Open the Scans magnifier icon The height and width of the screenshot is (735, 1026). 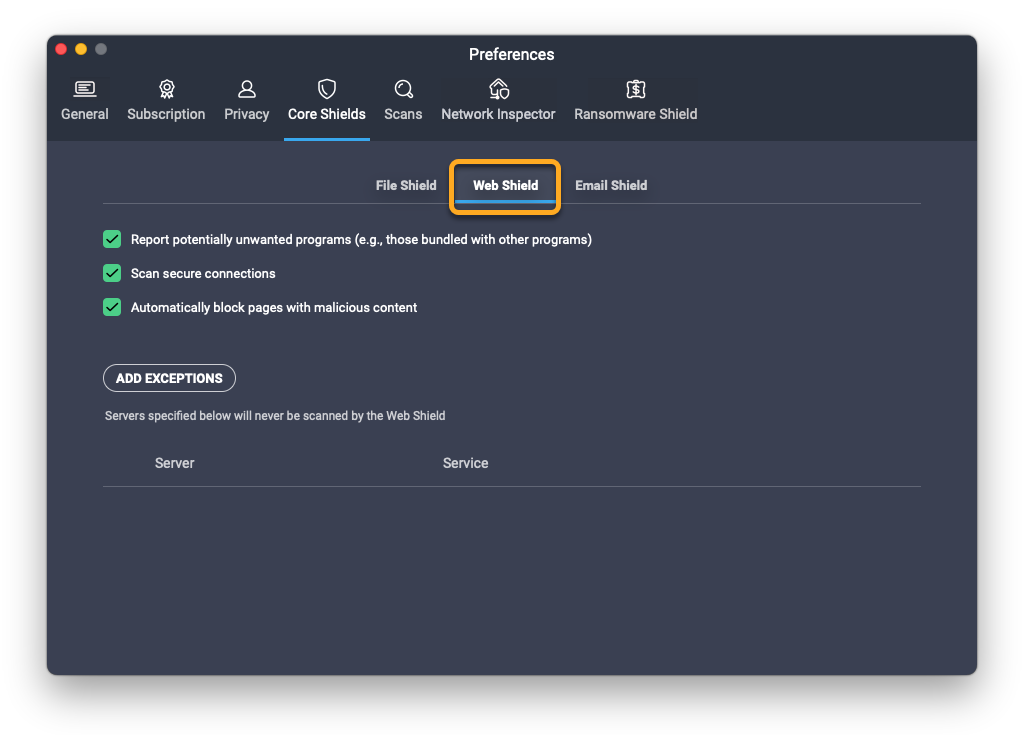pyautogui.click(x=403, y=90)
